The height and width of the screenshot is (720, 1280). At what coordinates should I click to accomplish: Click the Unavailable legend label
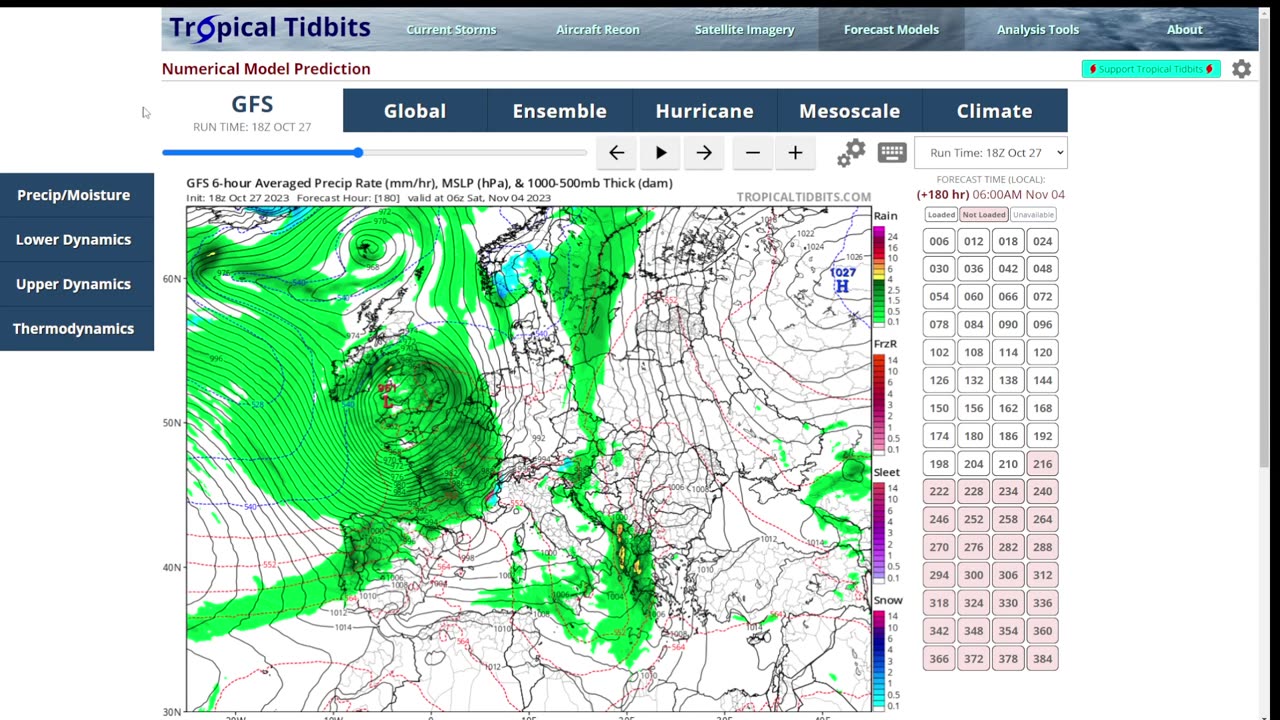tap(1033, 215)
